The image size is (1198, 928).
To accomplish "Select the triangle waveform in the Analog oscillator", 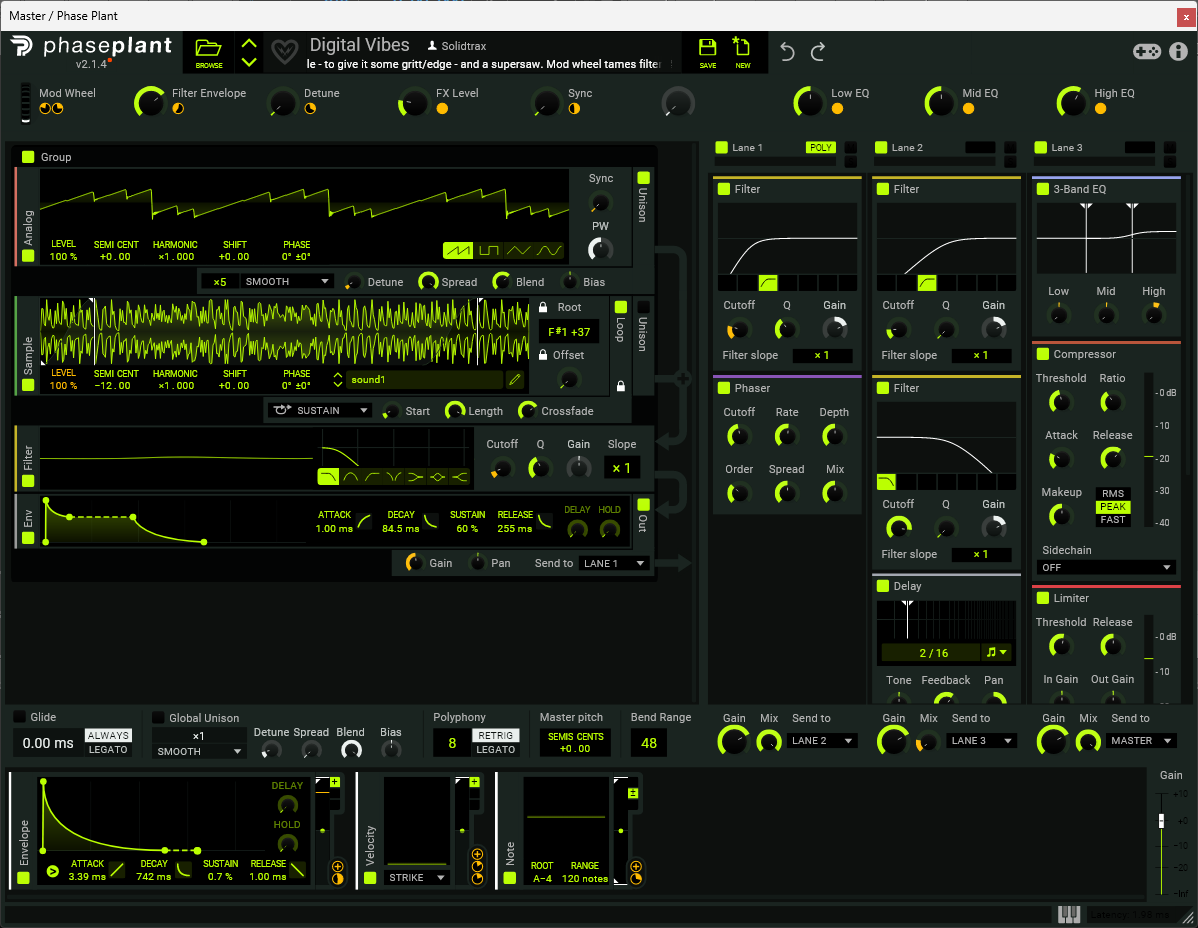I will pyautogui.click(x=519, y=250).
